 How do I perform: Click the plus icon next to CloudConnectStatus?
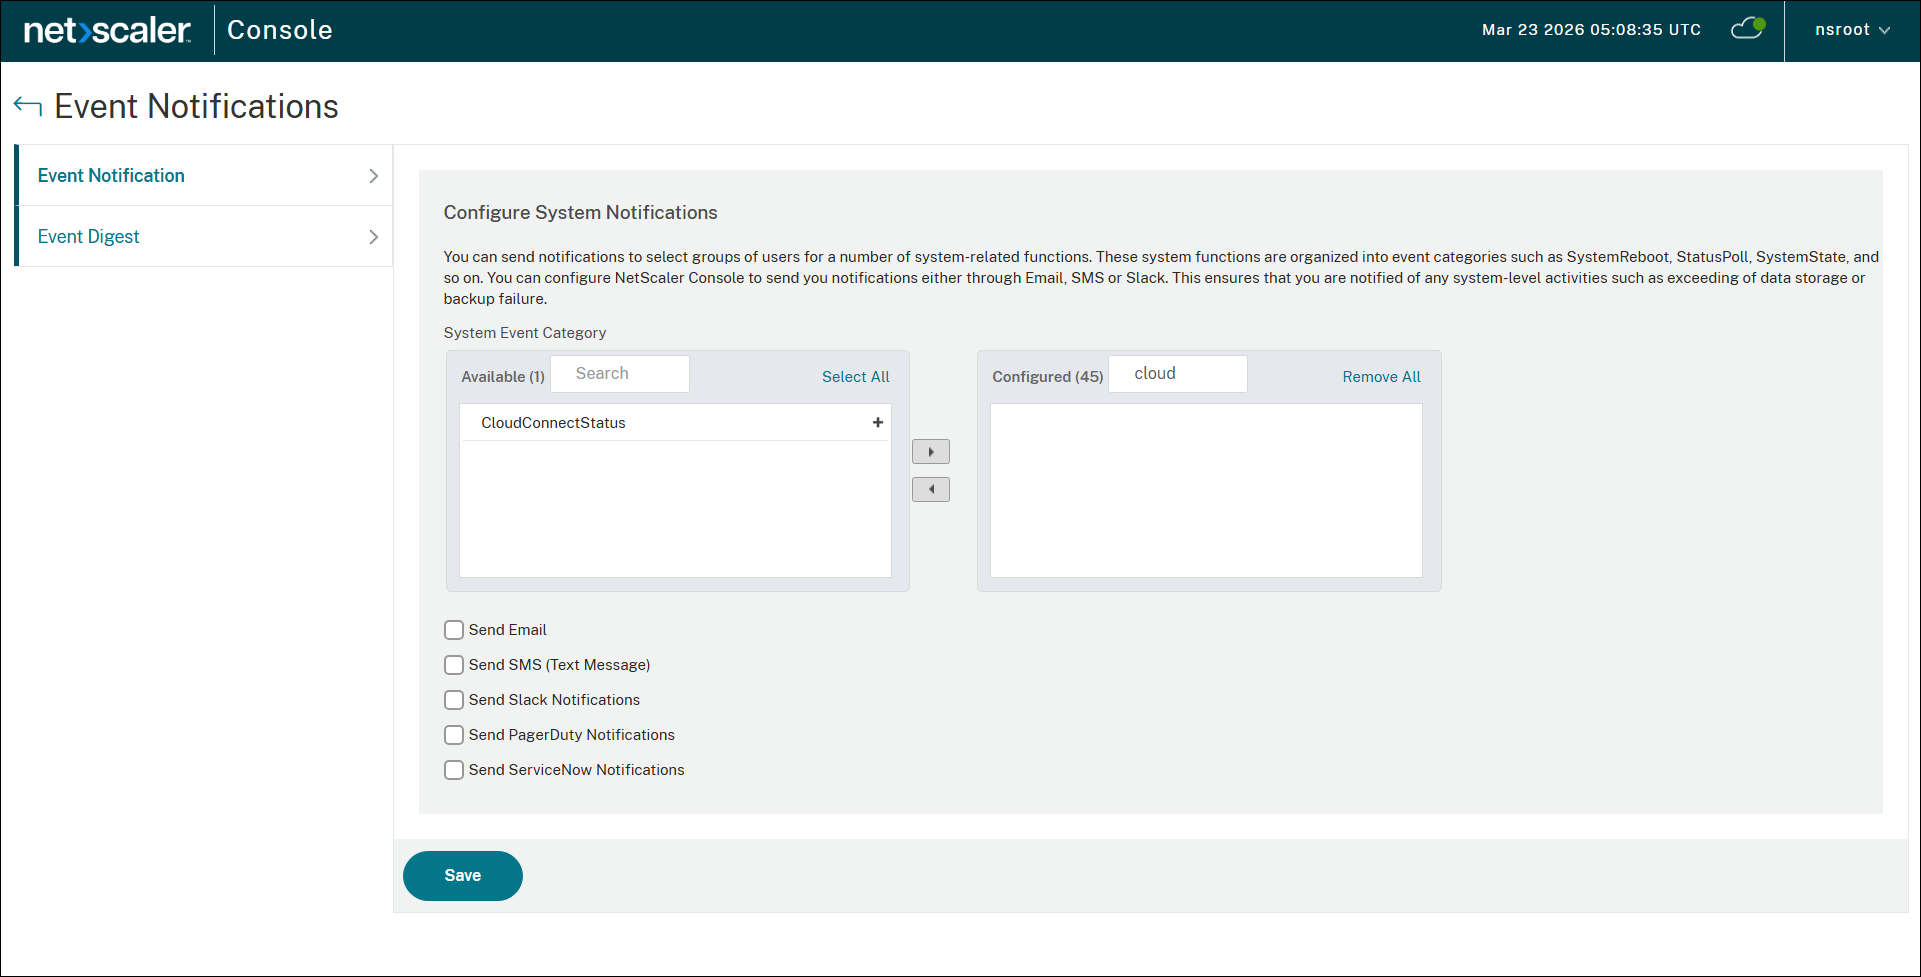click(x=877, y=422)
